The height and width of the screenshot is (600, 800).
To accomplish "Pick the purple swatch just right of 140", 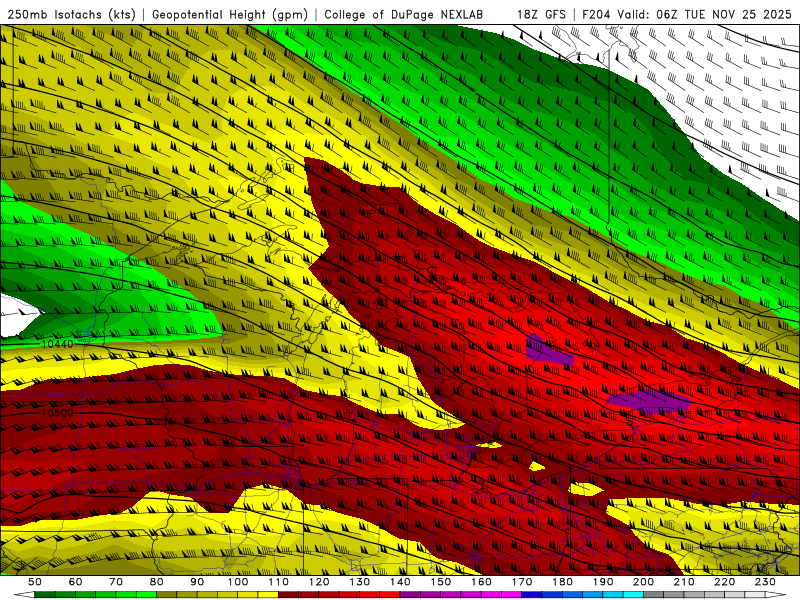I will [410, 595].
